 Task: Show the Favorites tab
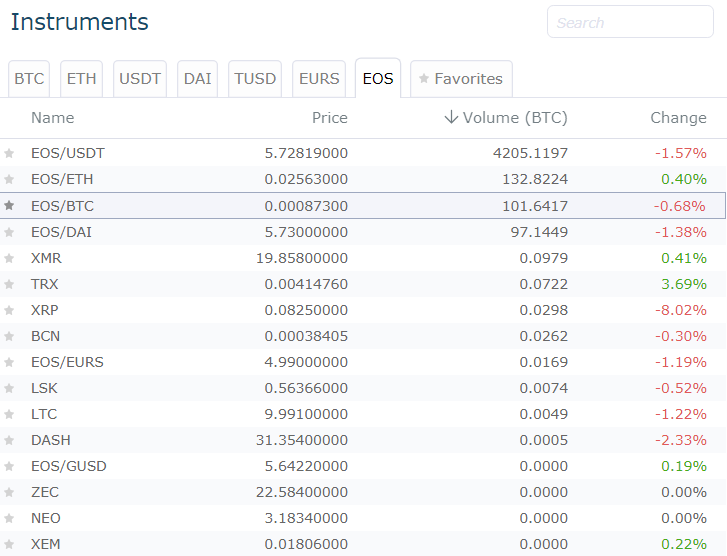461,79
